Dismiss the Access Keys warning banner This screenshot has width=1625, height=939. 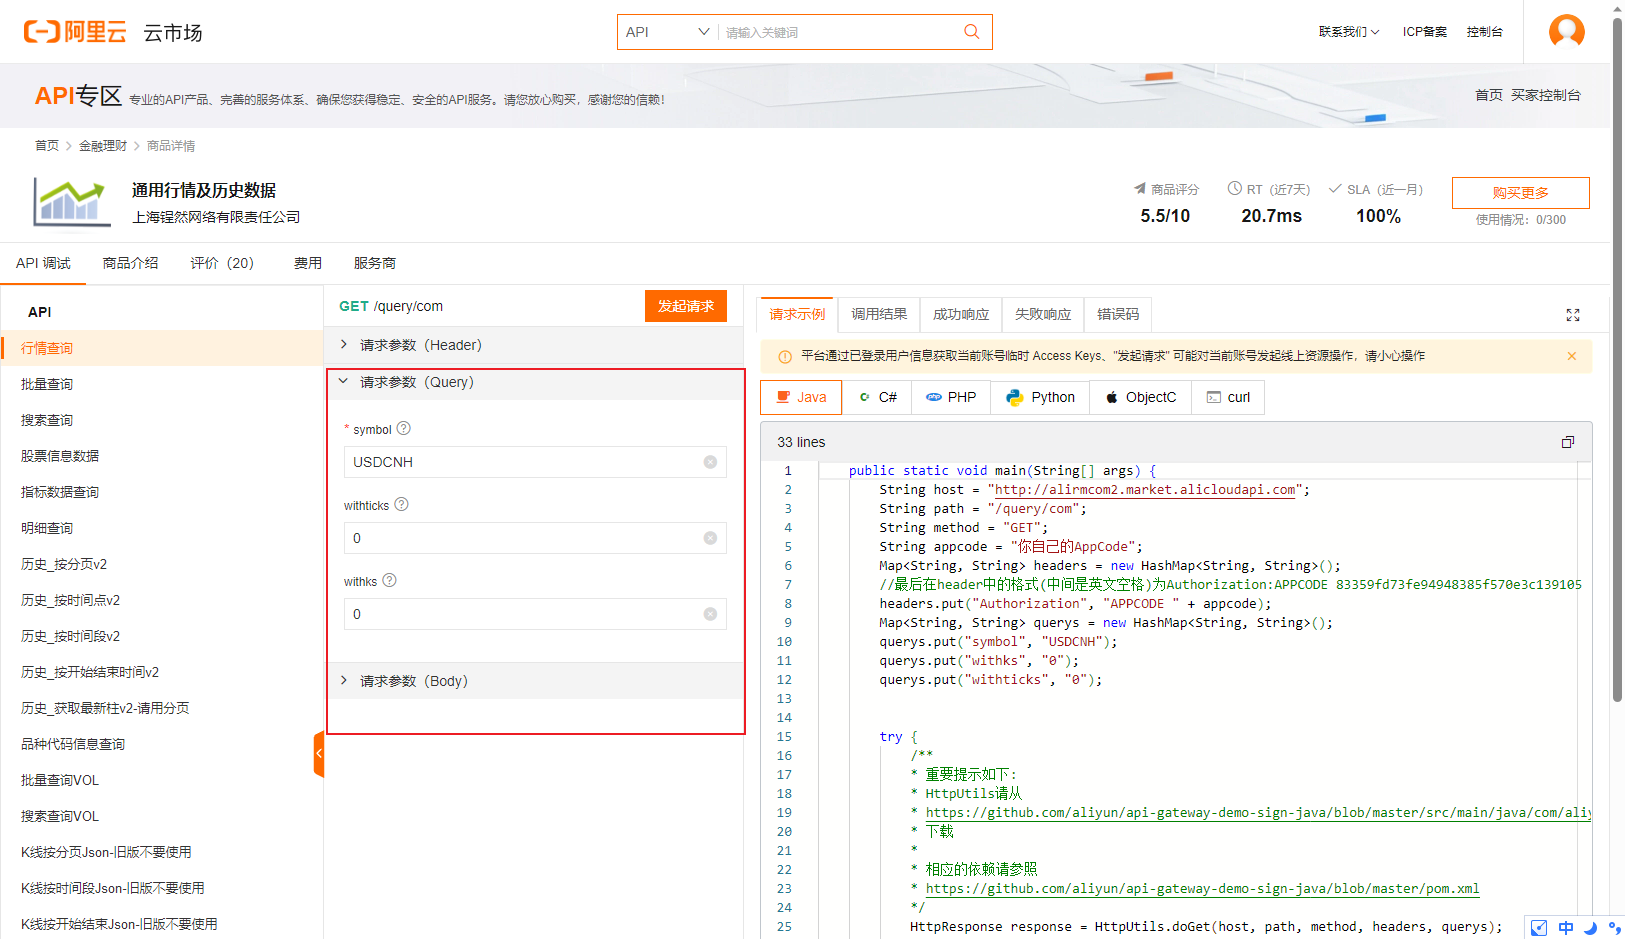[1571, 356]
